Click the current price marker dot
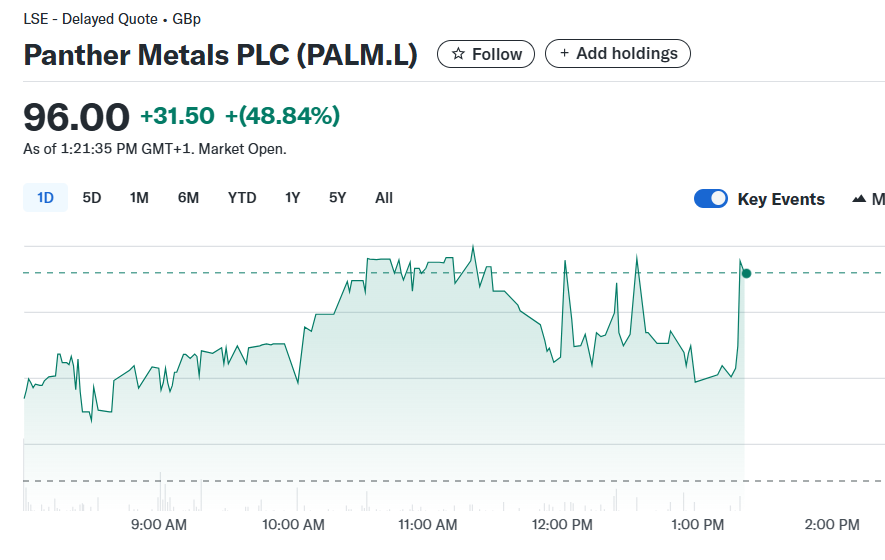Screen dimensions: 885x560 pos(746,273)
